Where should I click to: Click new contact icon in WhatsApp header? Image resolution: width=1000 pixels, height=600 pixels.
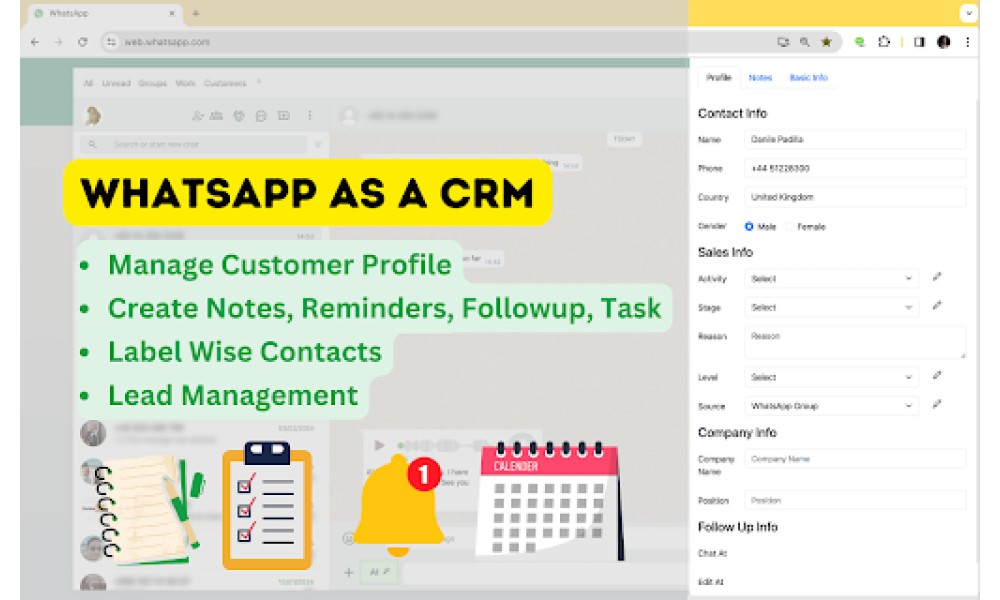tap(197, 115)
